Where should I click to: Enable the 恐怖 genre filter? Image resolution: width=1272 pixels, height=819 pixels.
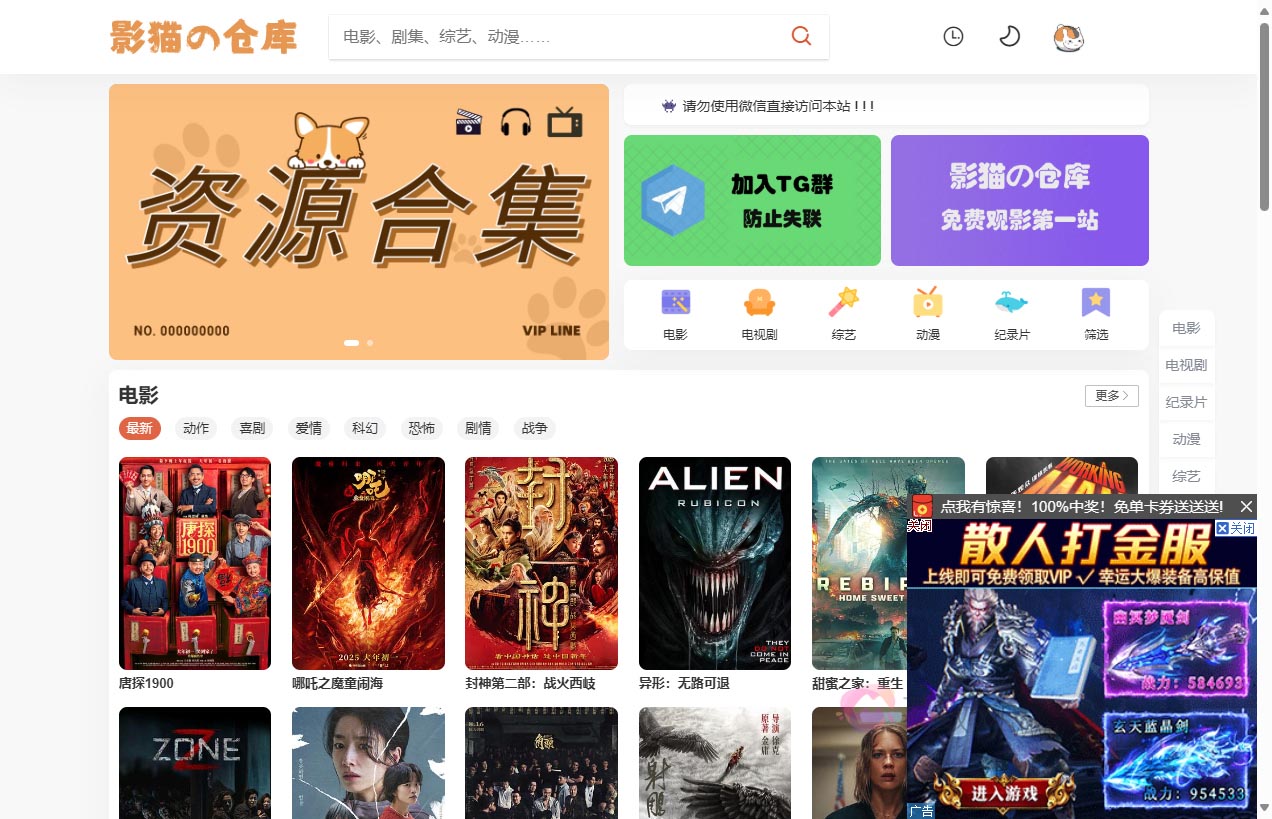point(421,428)
